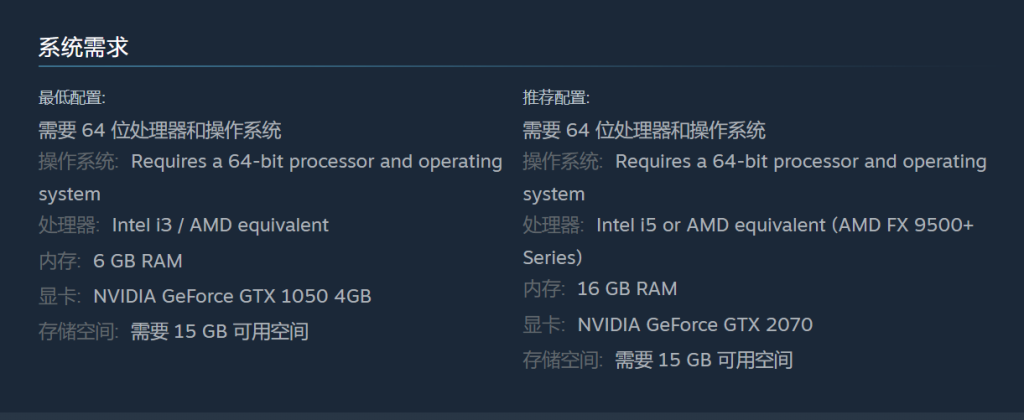Click NVIDIA GeForce GTX 2070 text

tap(695, 325)
